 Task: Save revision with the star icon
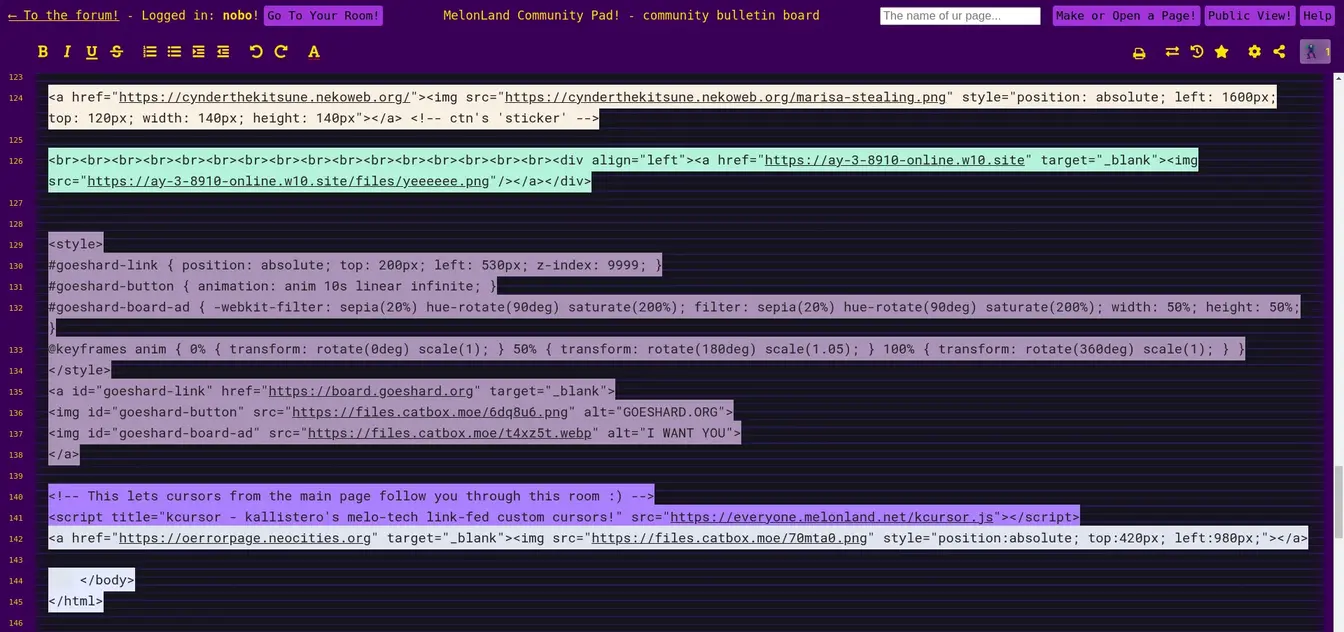coord(1221,52)
